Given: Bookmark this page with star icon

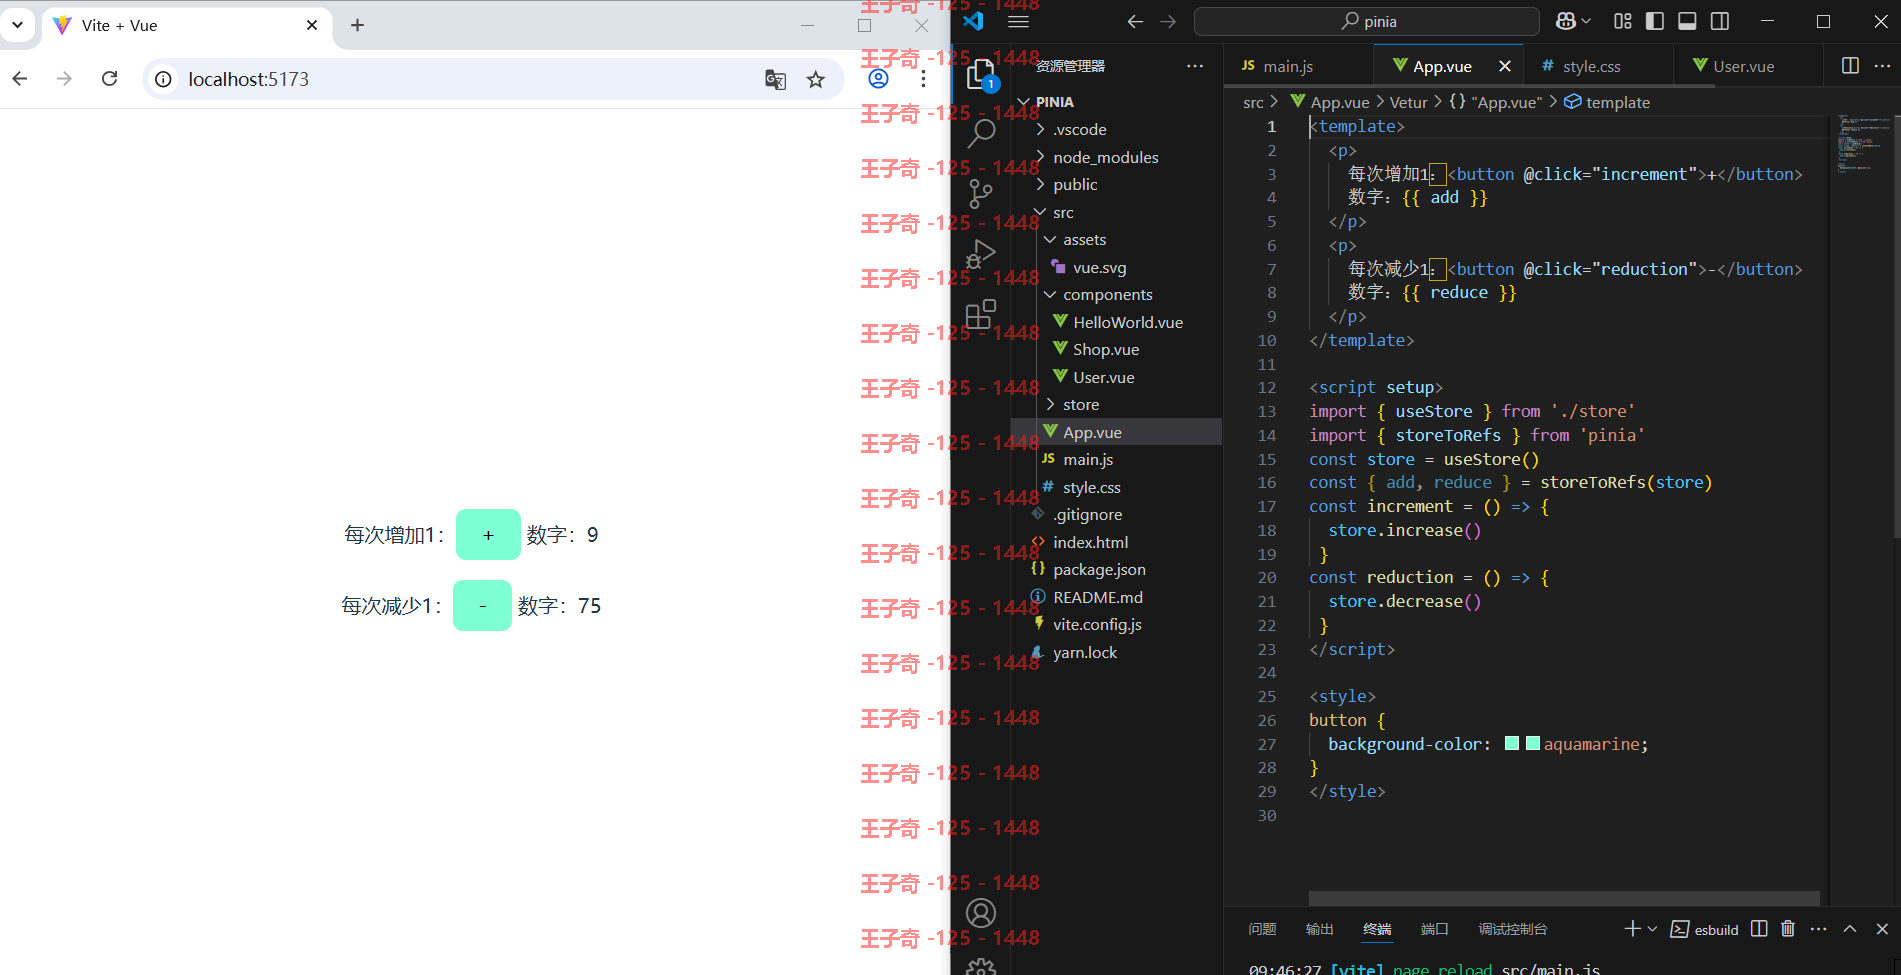Looking at the screenshot, I should tap(816, 79).
